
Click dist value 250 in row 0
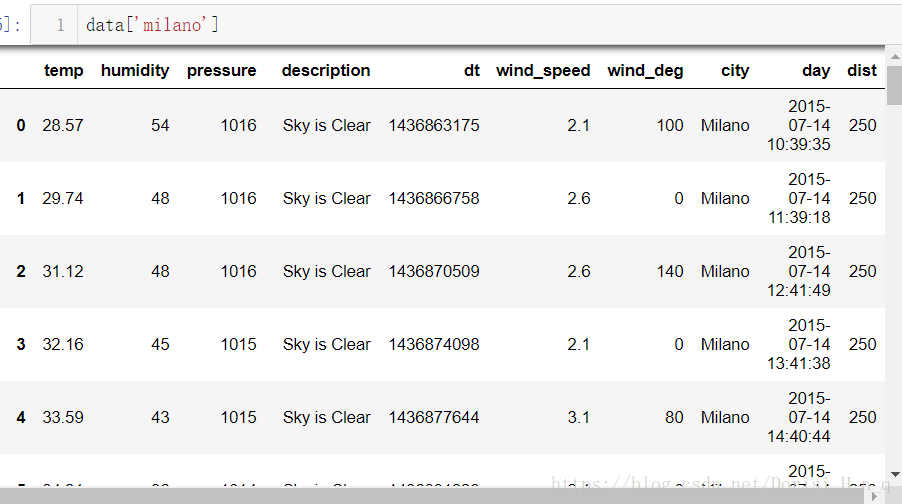click(862, 125)
